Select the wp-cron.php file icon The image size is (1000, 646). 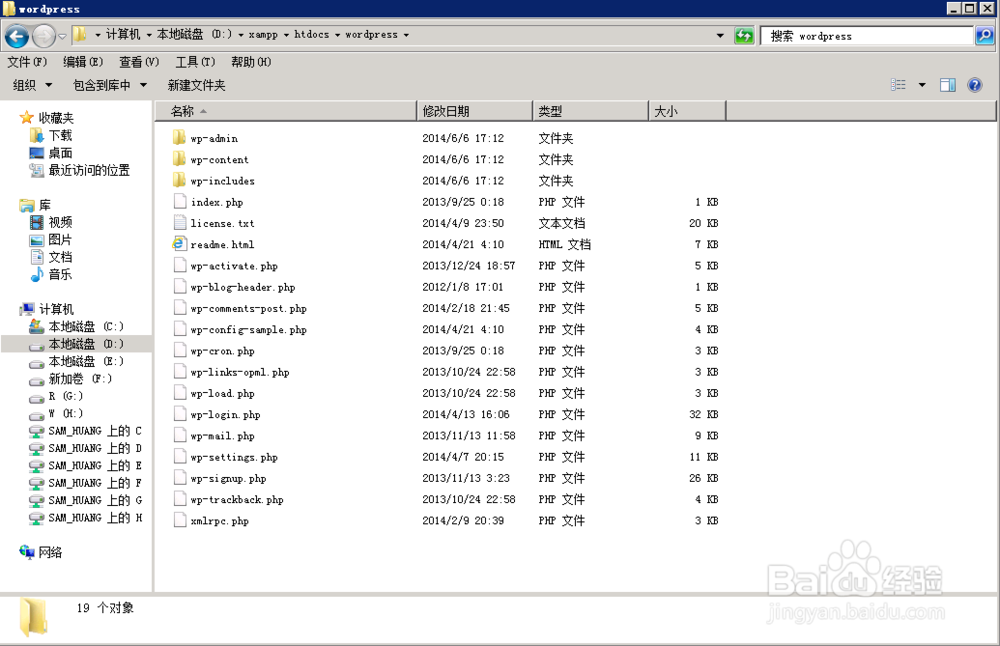[x=180, y=350]
